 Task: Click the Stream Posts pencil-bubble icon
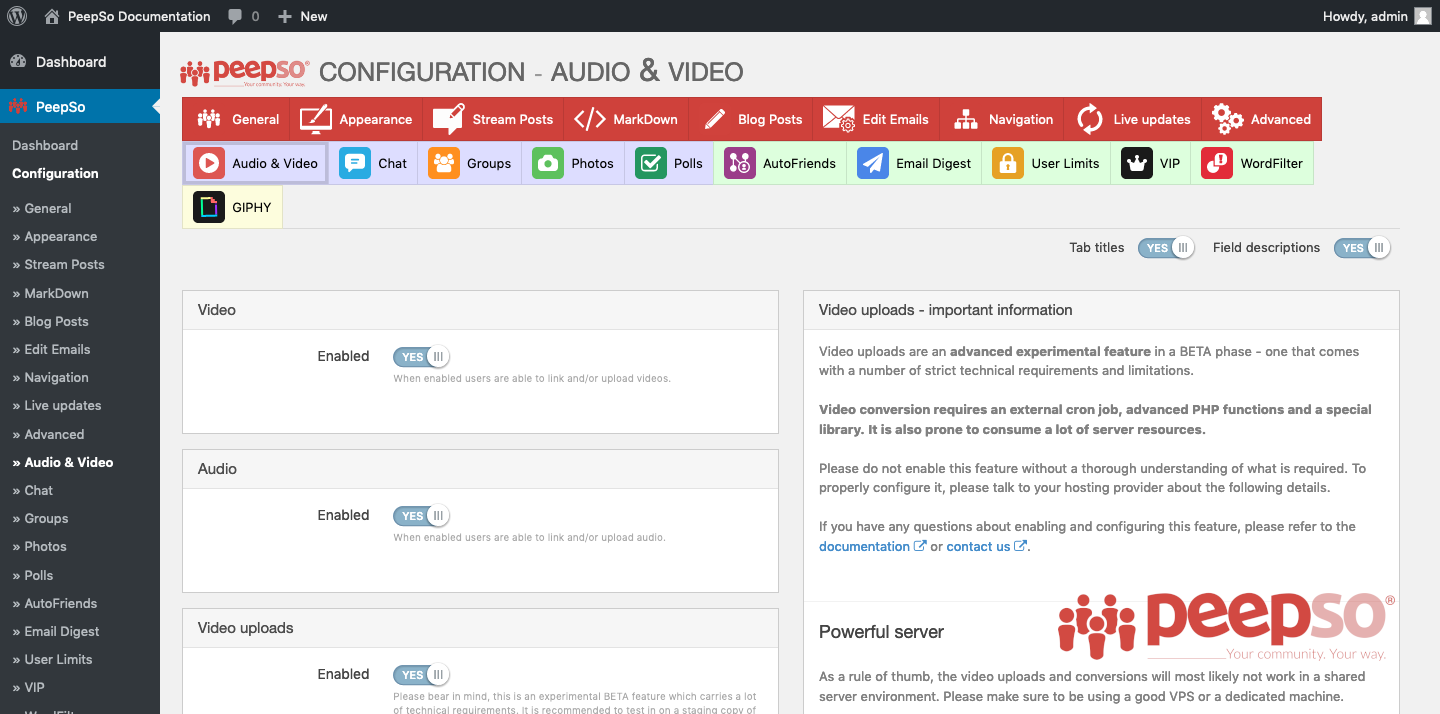(x=448, y=119)
